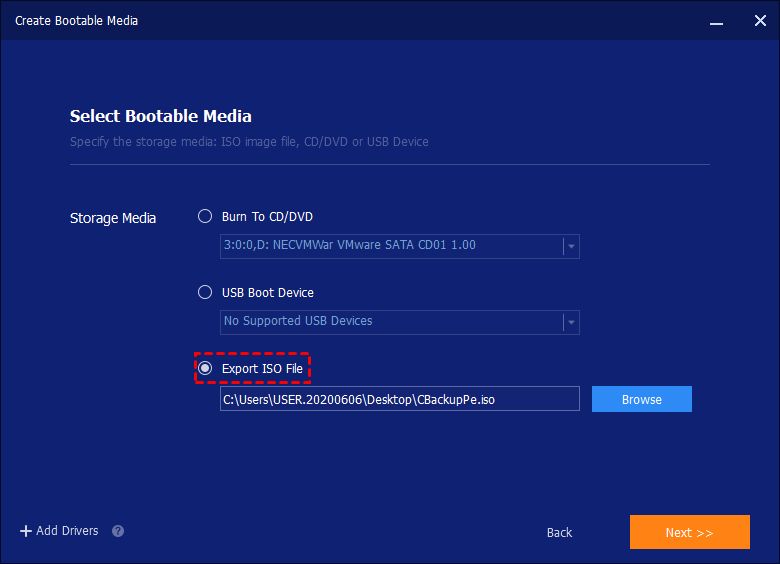Click the Burn To CD/DVD label text

(x=268, y=216)
